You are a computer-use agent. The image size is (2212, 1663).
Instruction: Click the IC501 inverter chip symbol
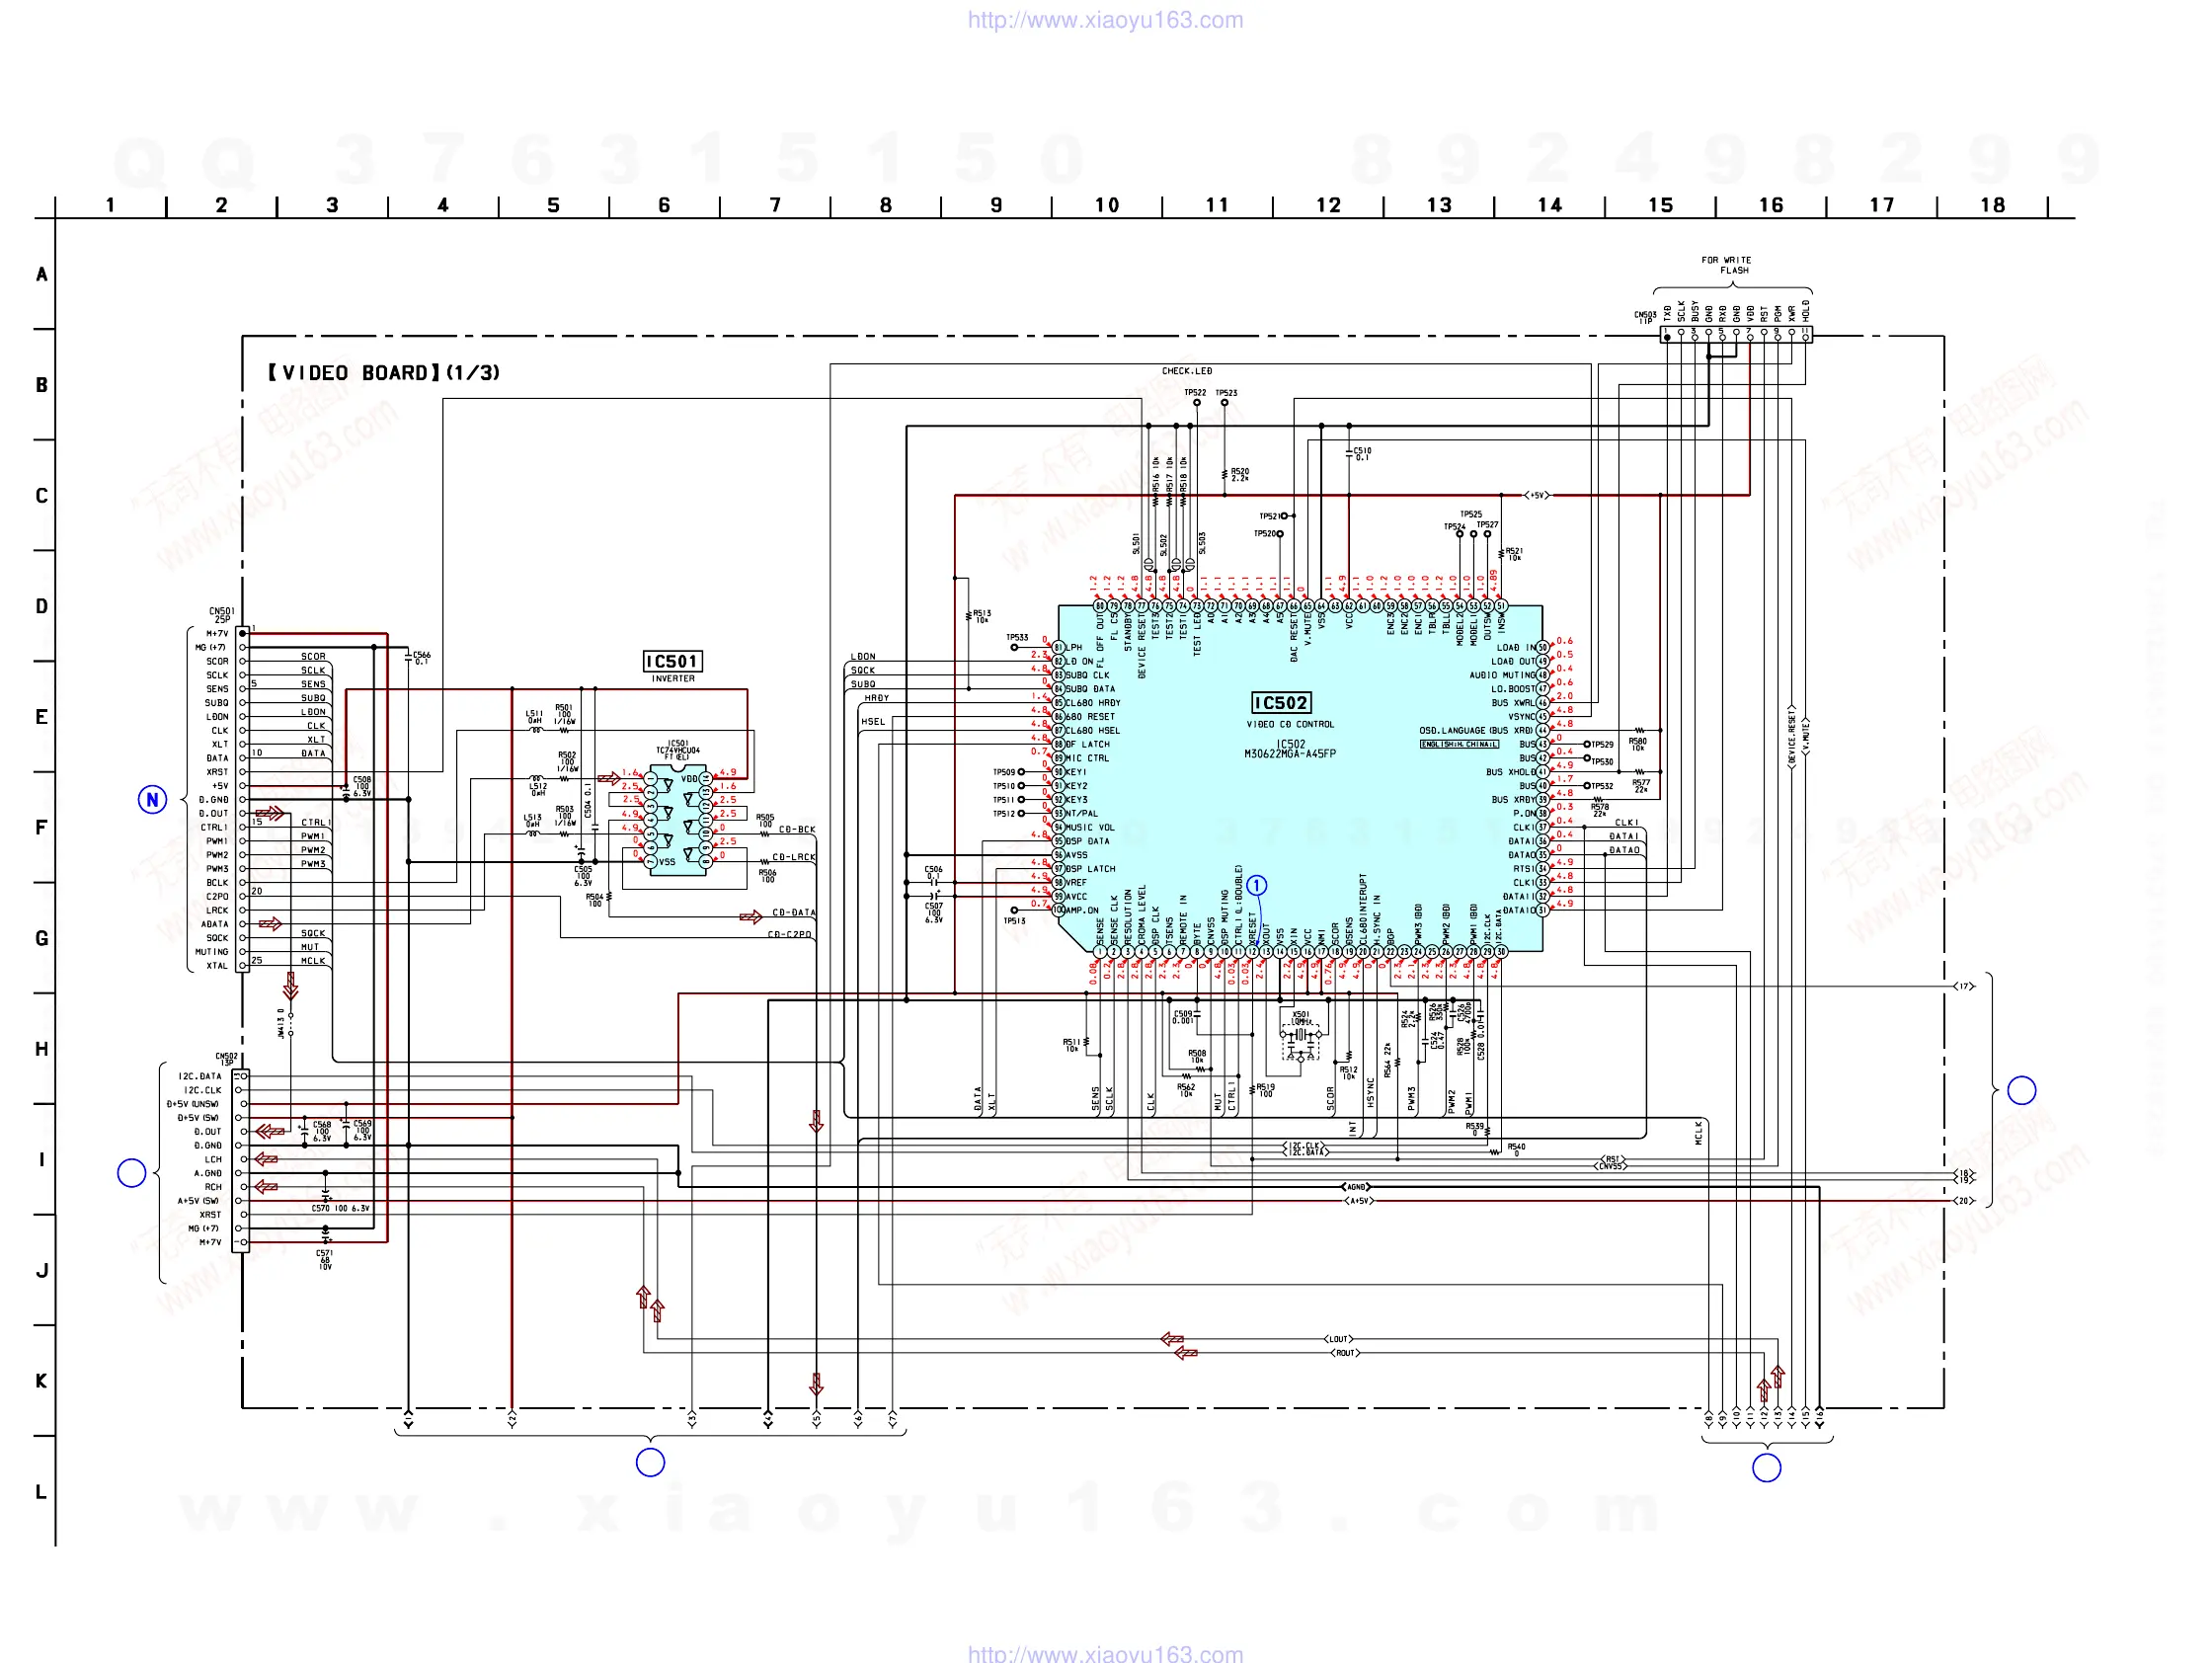coord(678,820)
